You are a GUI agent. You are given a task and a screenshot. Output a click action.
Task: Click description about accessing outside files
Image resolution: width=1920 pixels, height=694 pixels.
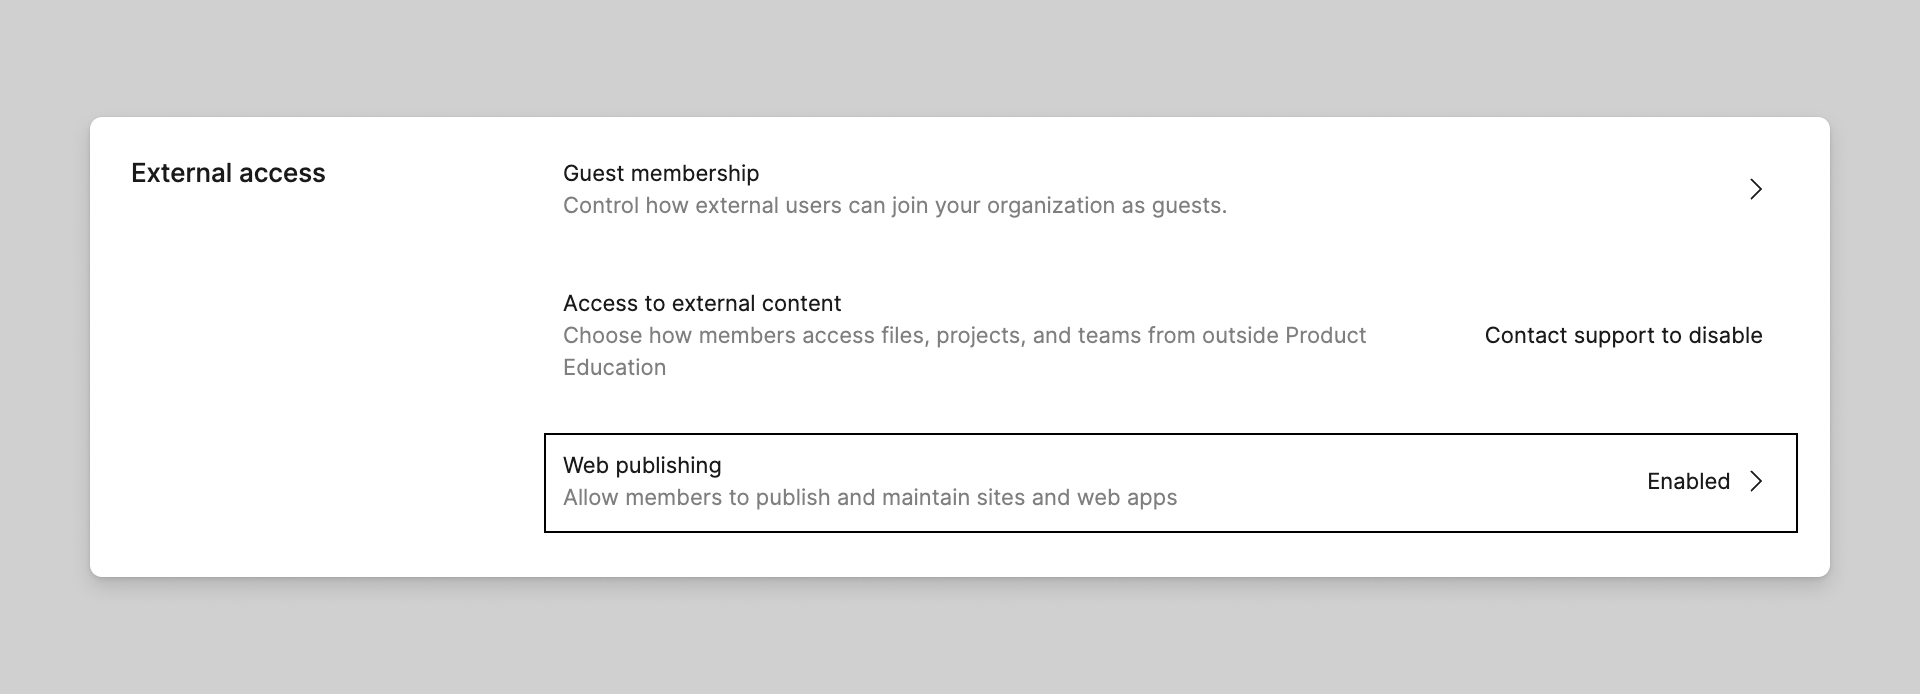click(964, 336)
